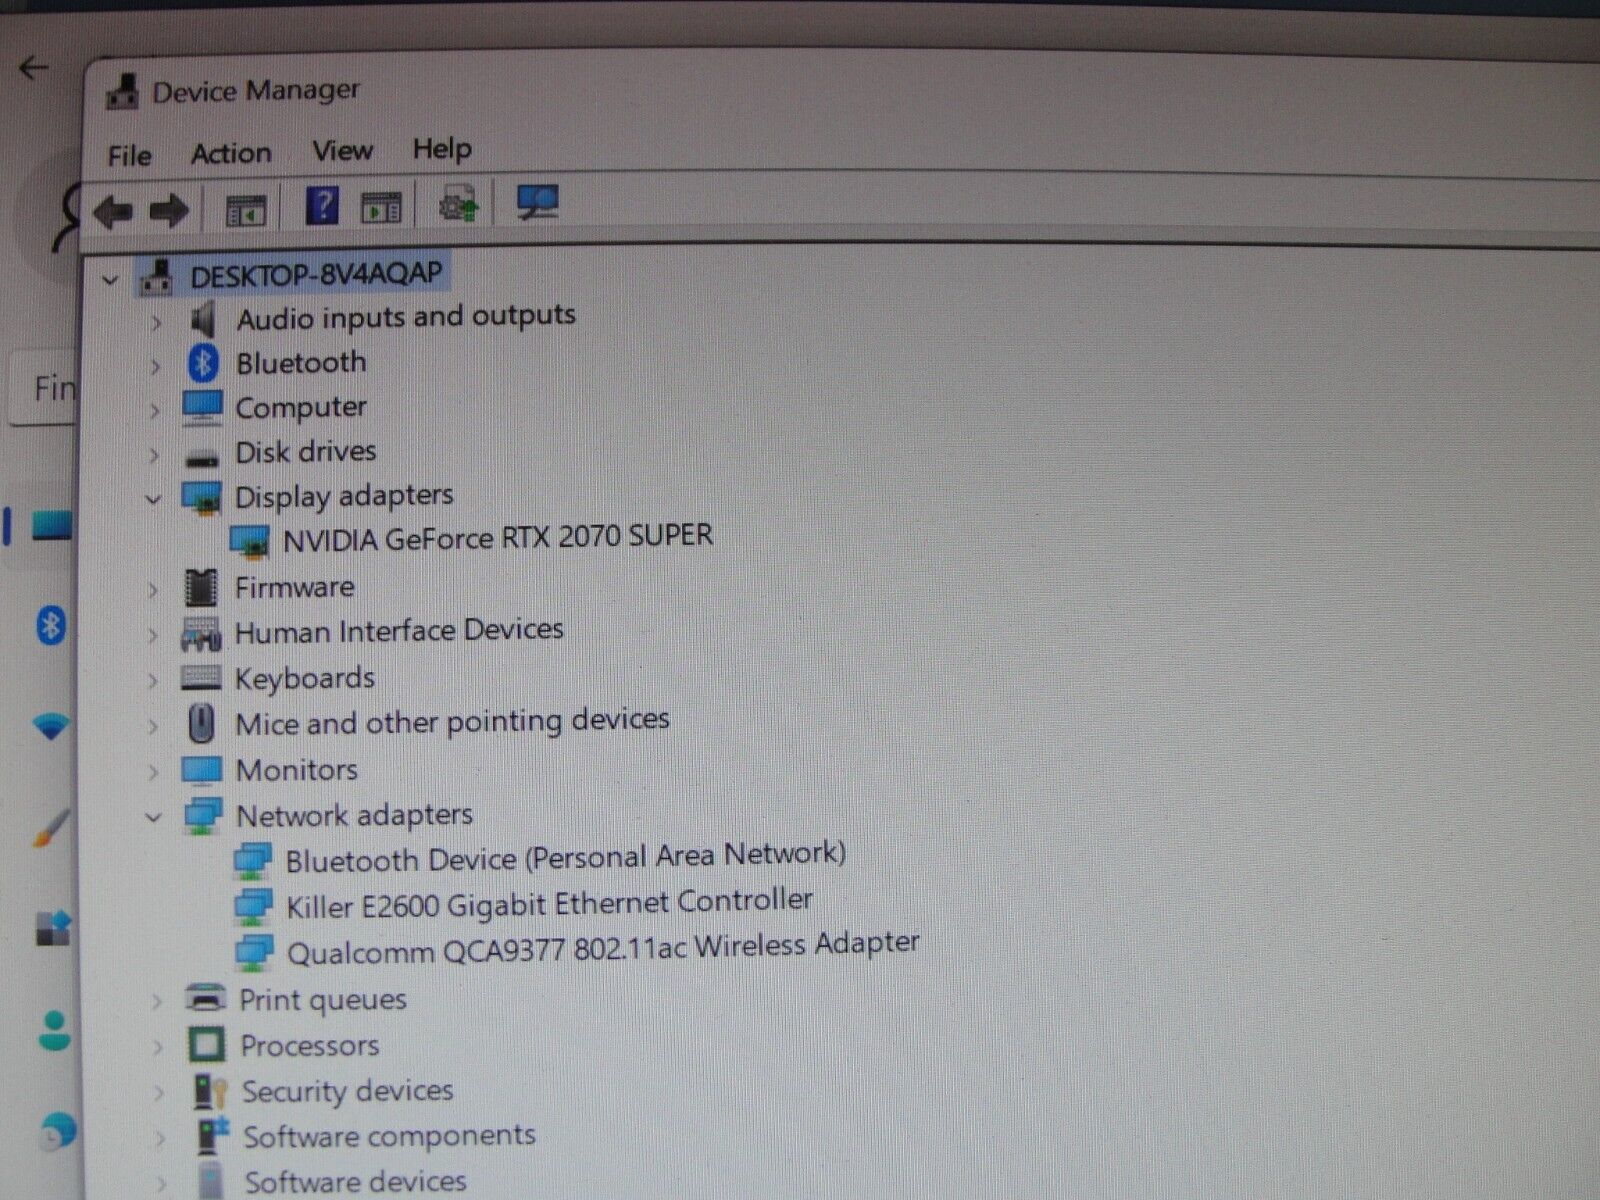Click the Action pane toolbar icon
Screen dimensions: 1600x1200
coord(380,208)
